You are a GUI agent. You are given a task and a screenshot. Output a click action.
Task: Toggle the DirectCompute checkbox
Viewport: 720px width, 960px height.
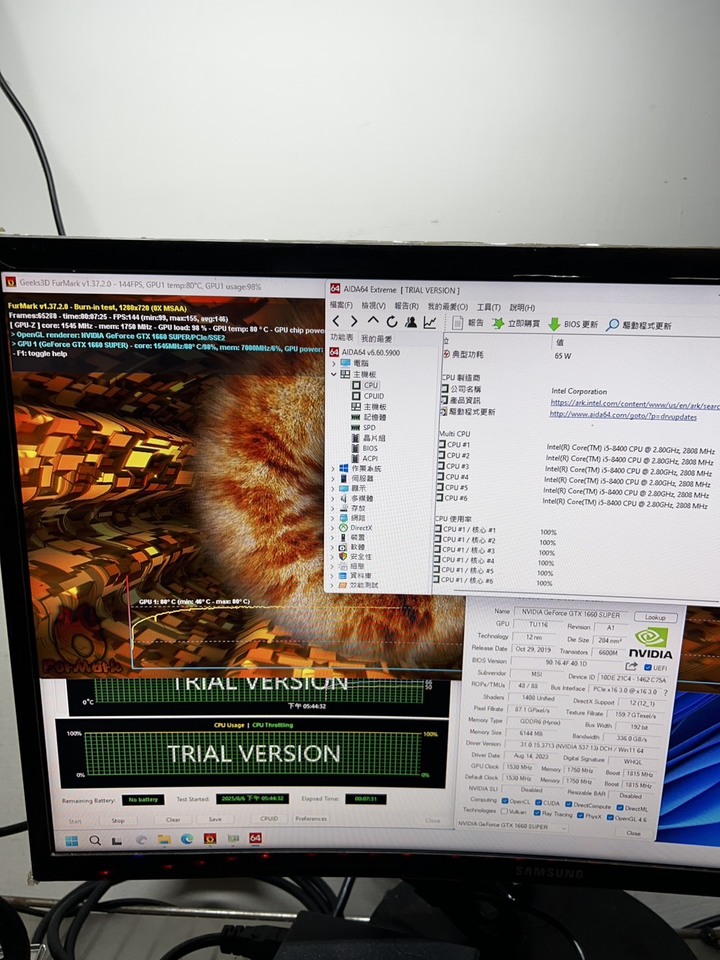(569, 804)
